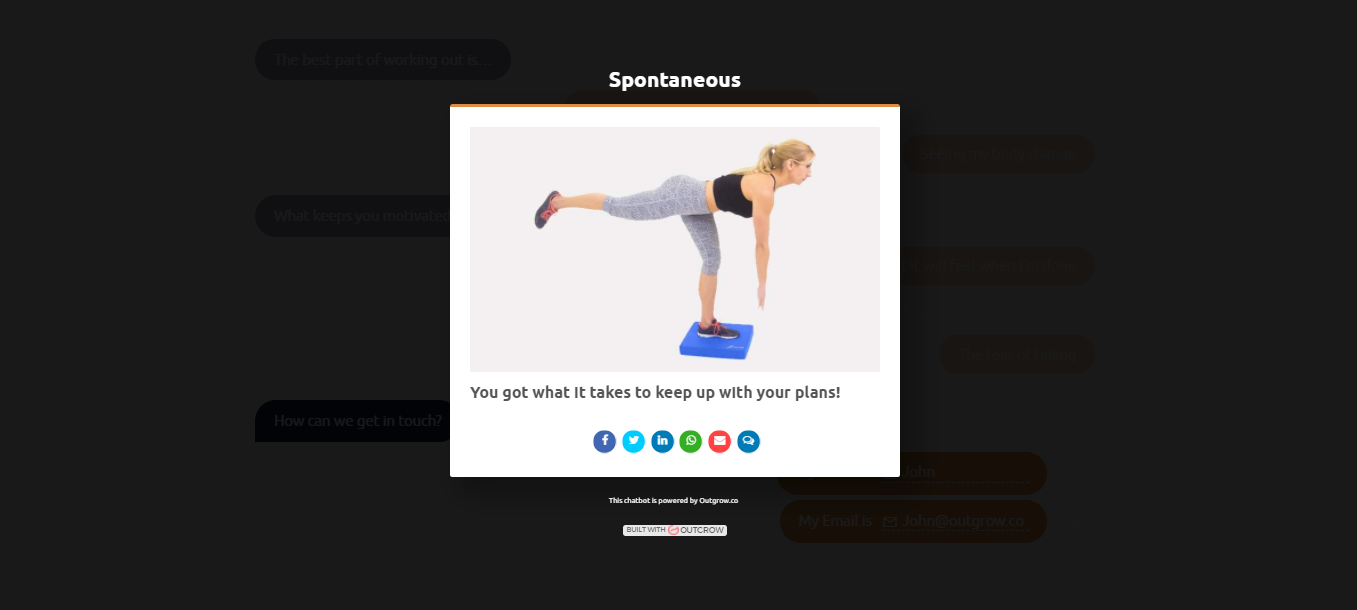Share the result by email icon
Image resolution: width=1357 pixels, height=610 pixels.
point(720,441)
